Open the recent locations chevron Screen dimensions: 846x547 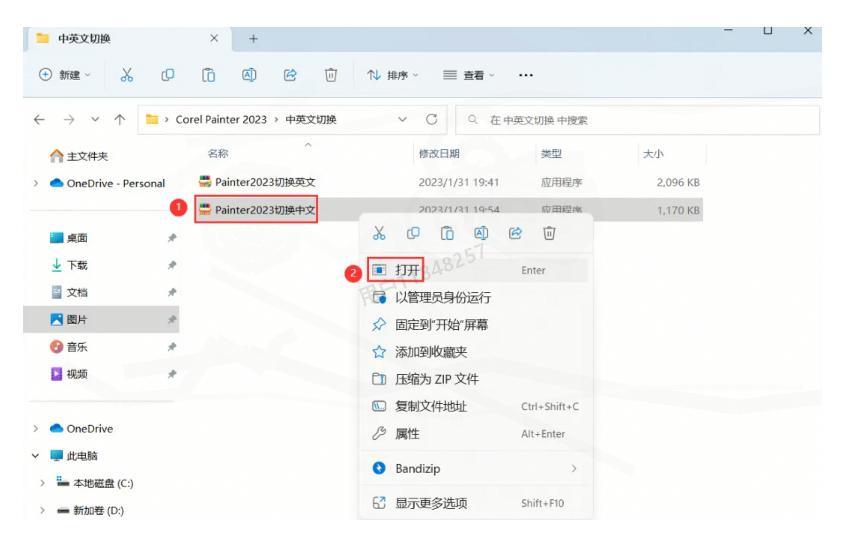(95, 120)
